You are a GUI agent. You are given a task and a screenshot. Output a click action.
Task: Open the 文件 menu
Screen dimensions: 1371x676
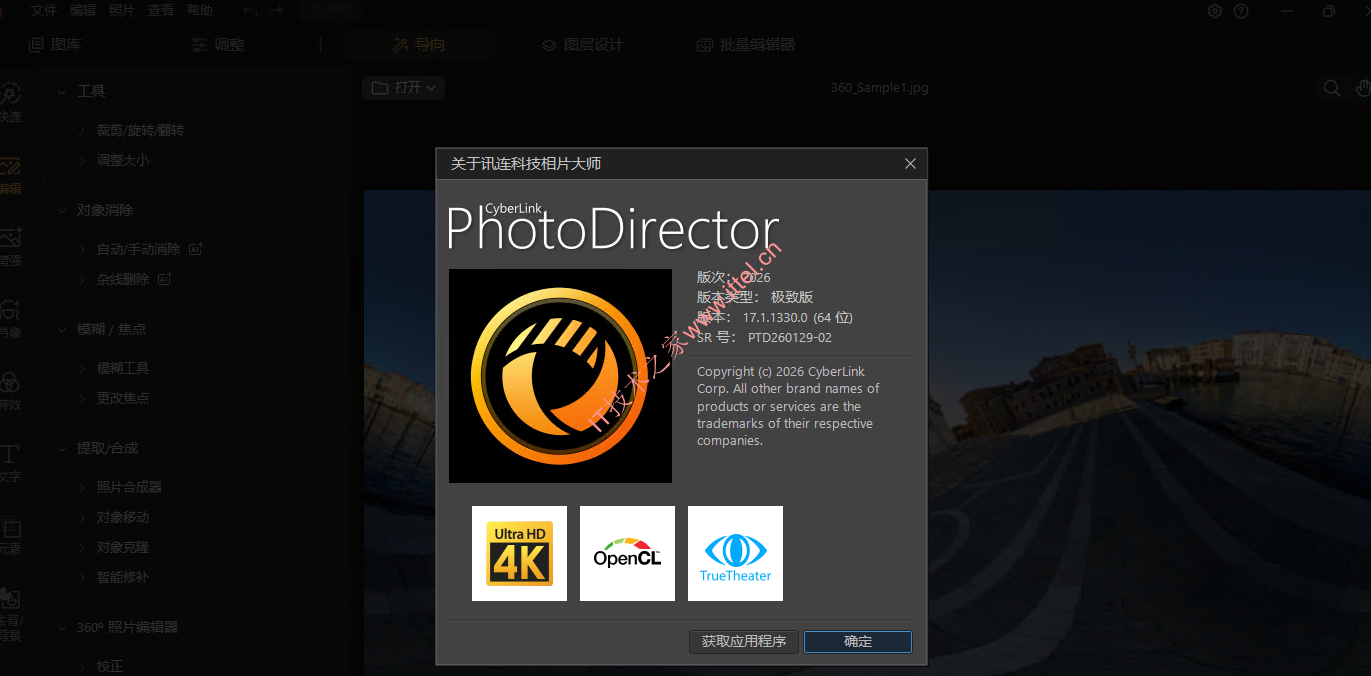(43, 11)
